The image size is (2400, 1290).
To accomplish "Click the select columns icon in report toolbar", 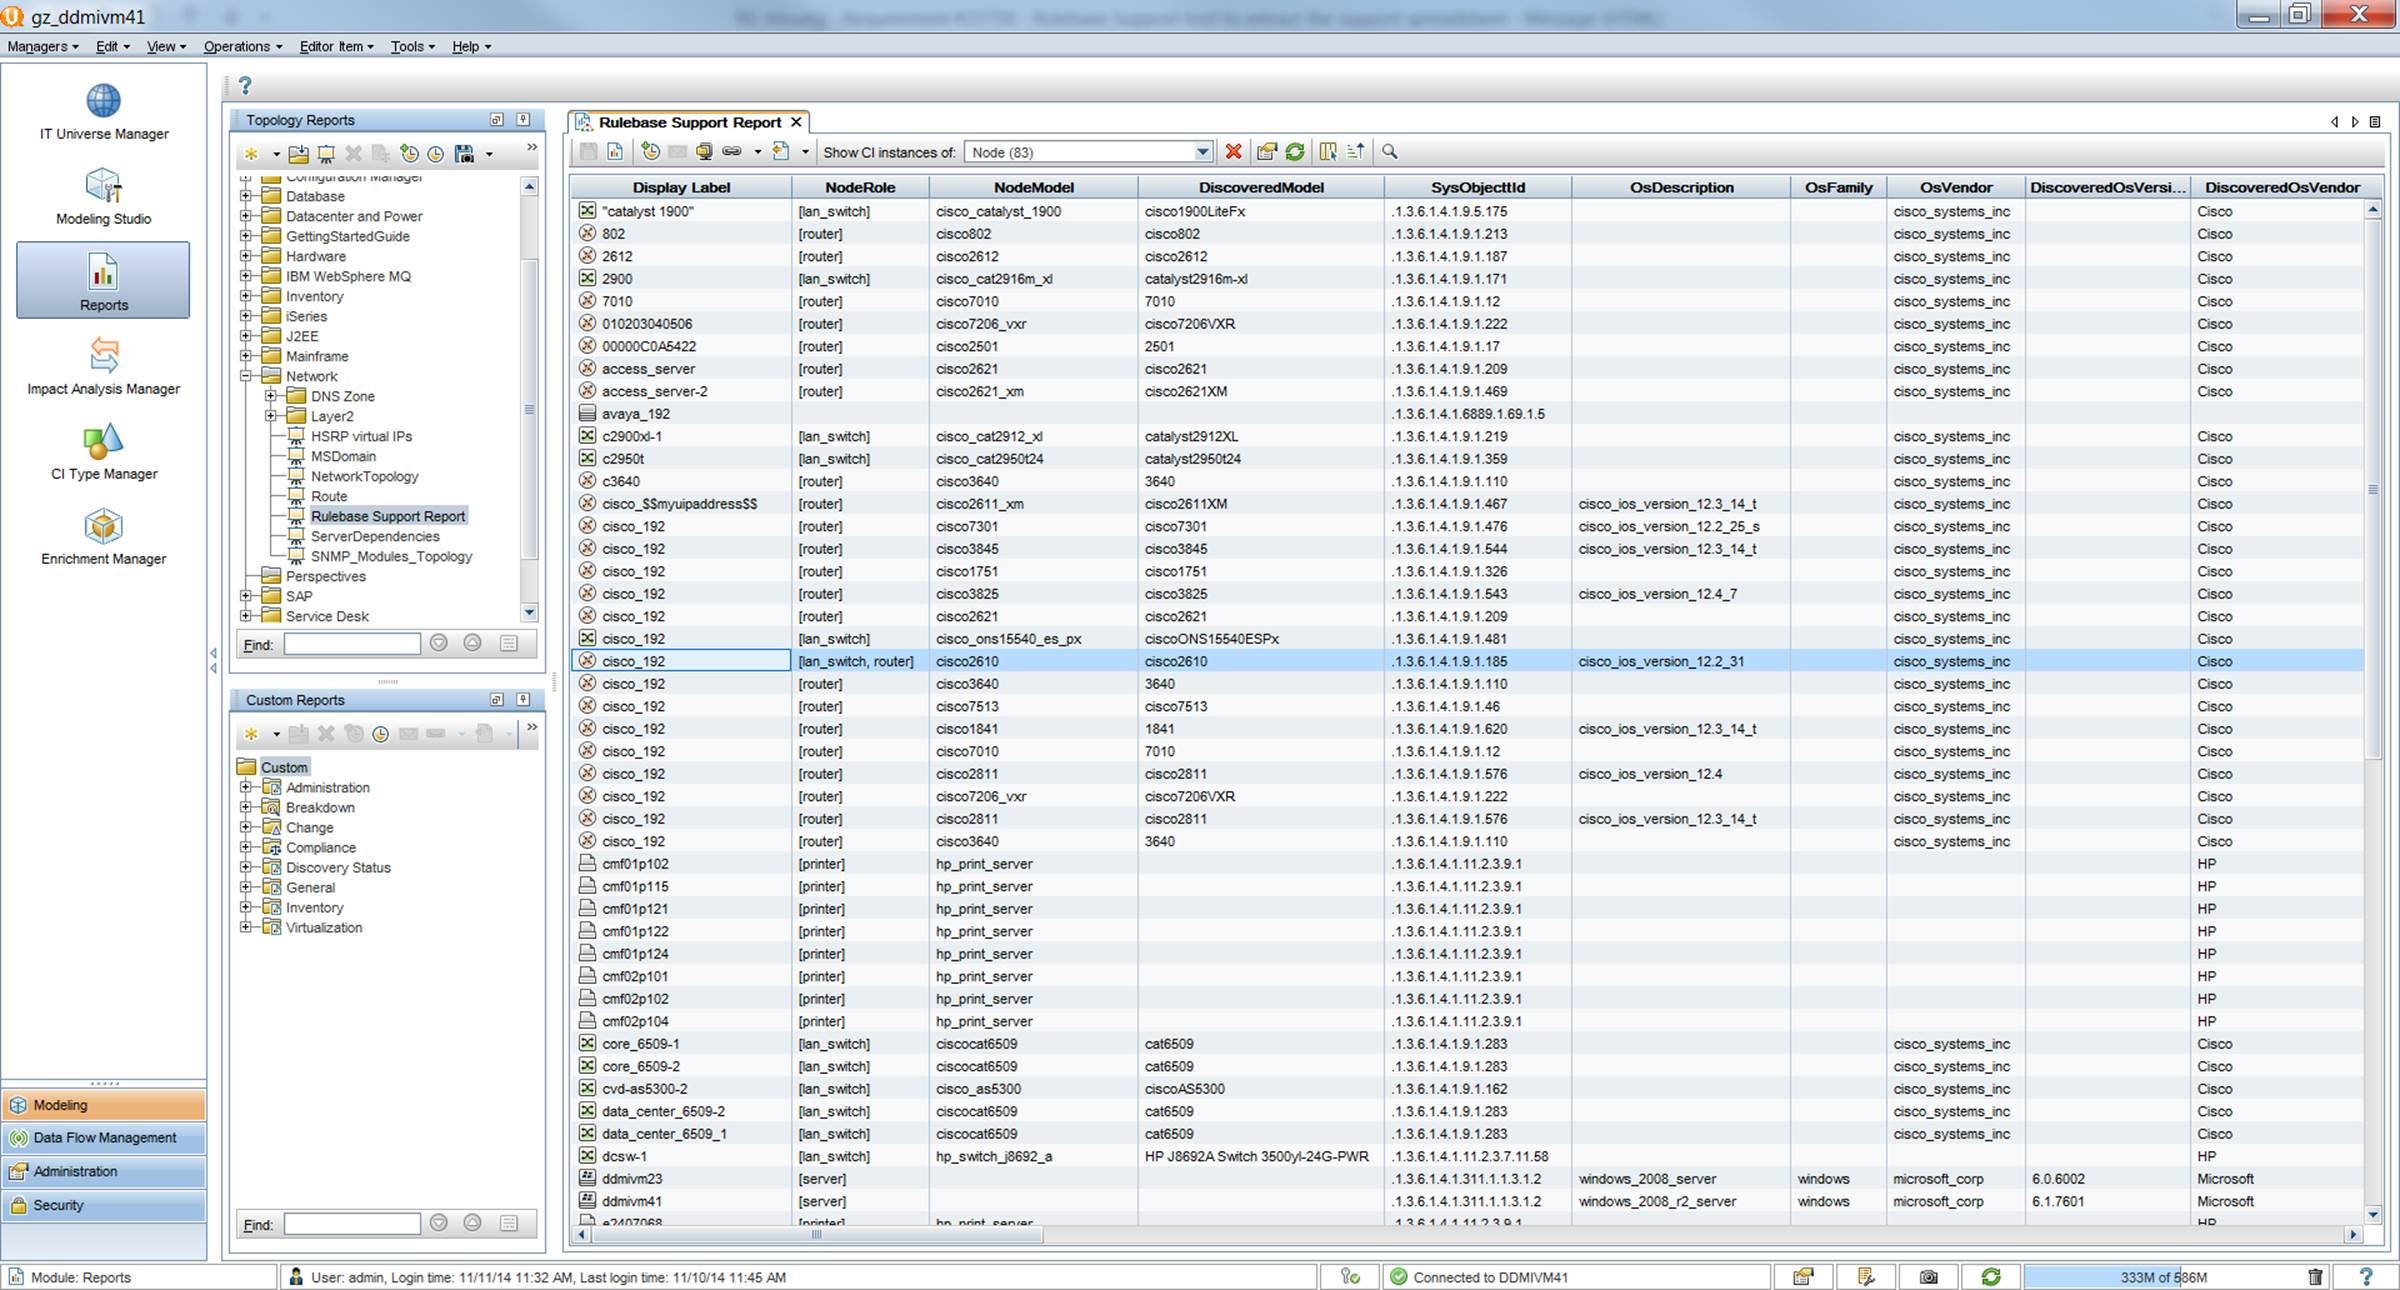I will 1328,152.
